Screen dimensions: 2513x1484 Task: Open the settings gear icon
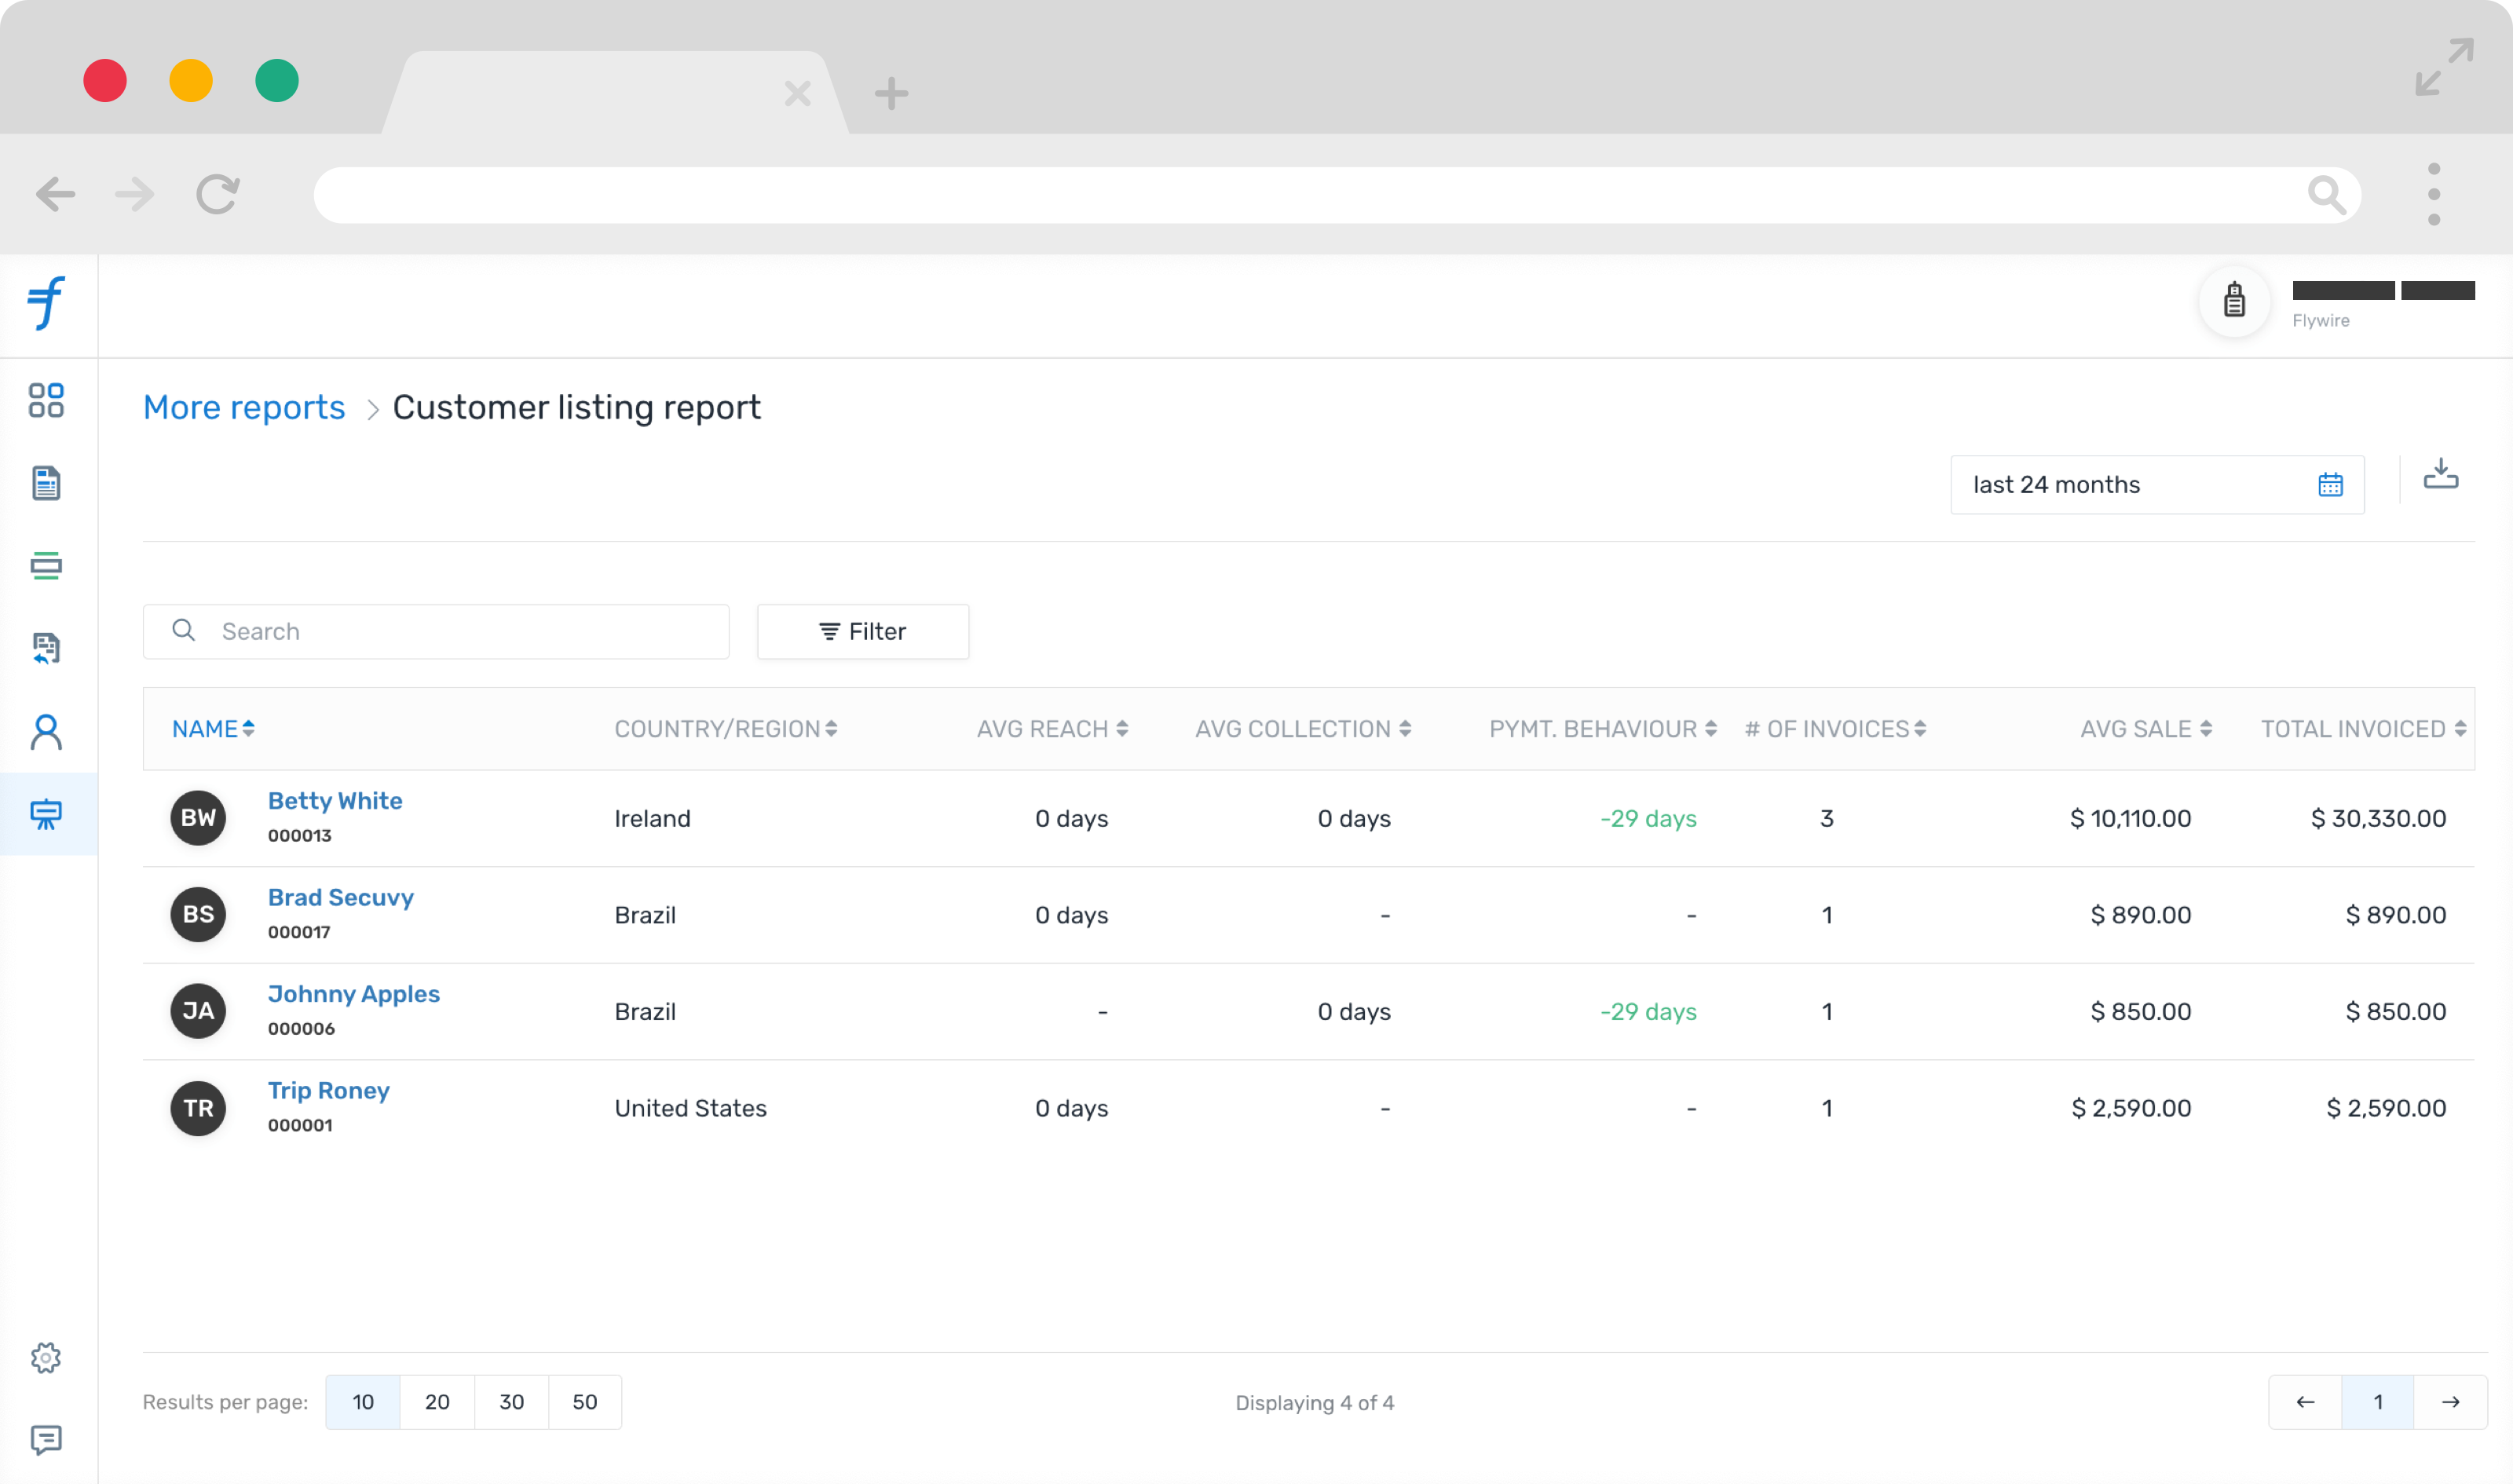tap(48, 1358)
